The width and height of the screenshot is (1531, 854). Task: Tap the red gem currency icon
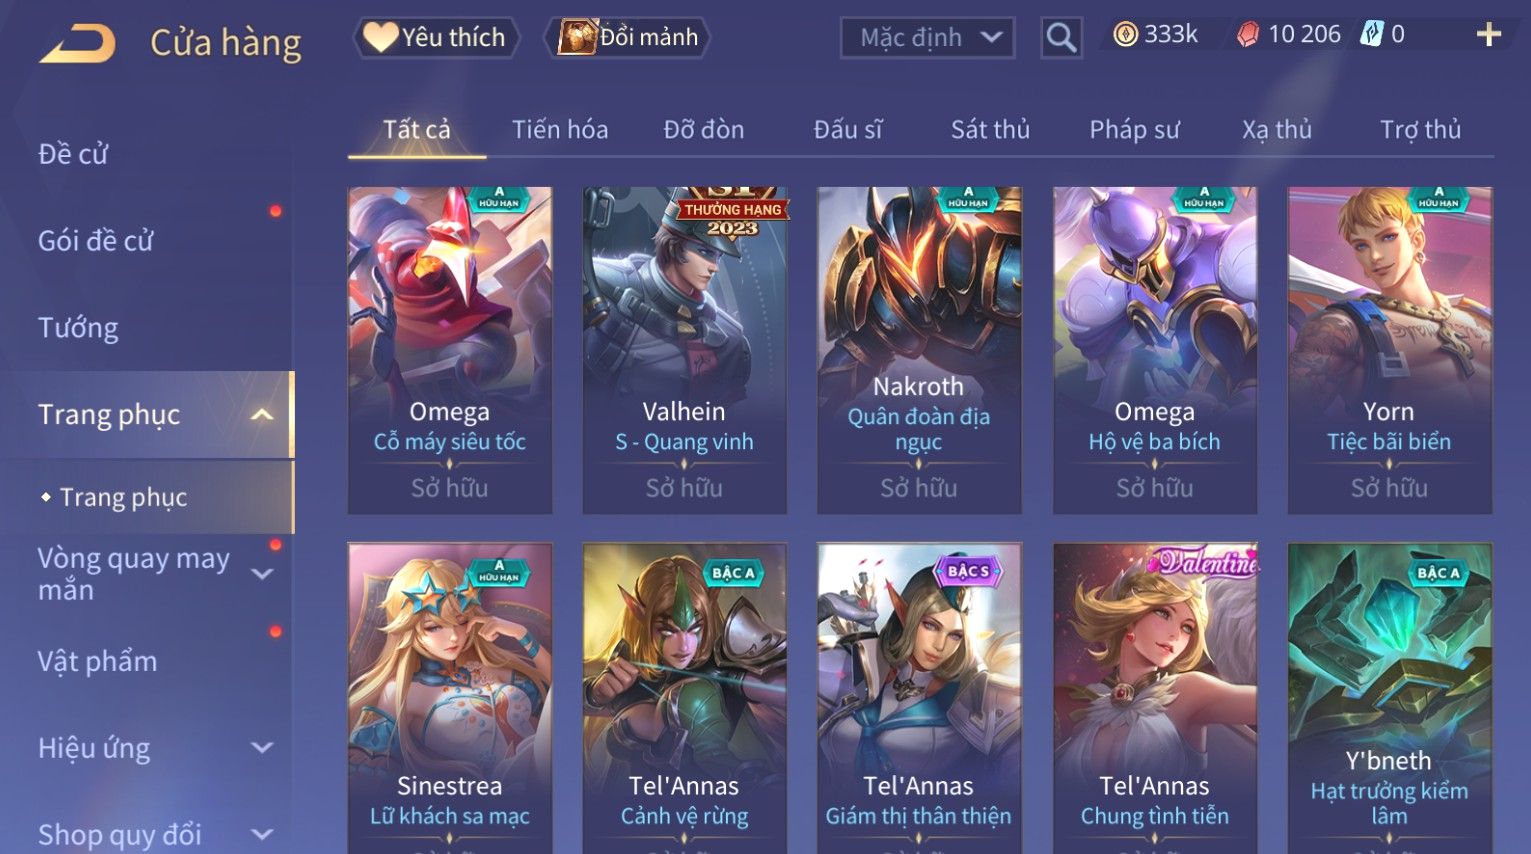click(x=1248, y=35)
